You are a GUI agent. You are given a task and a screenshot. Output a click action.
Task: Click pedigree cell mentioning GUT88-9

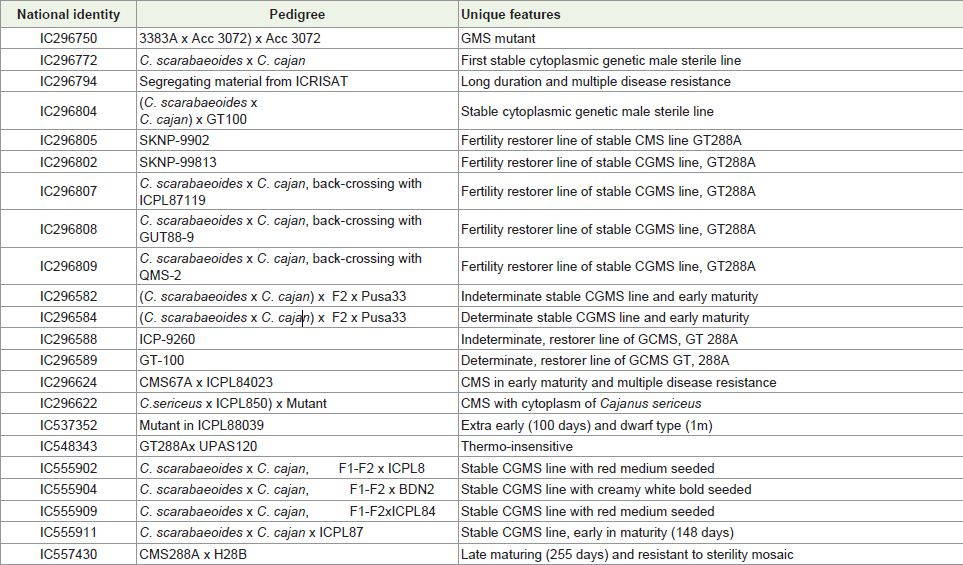[x=297, y=229]
